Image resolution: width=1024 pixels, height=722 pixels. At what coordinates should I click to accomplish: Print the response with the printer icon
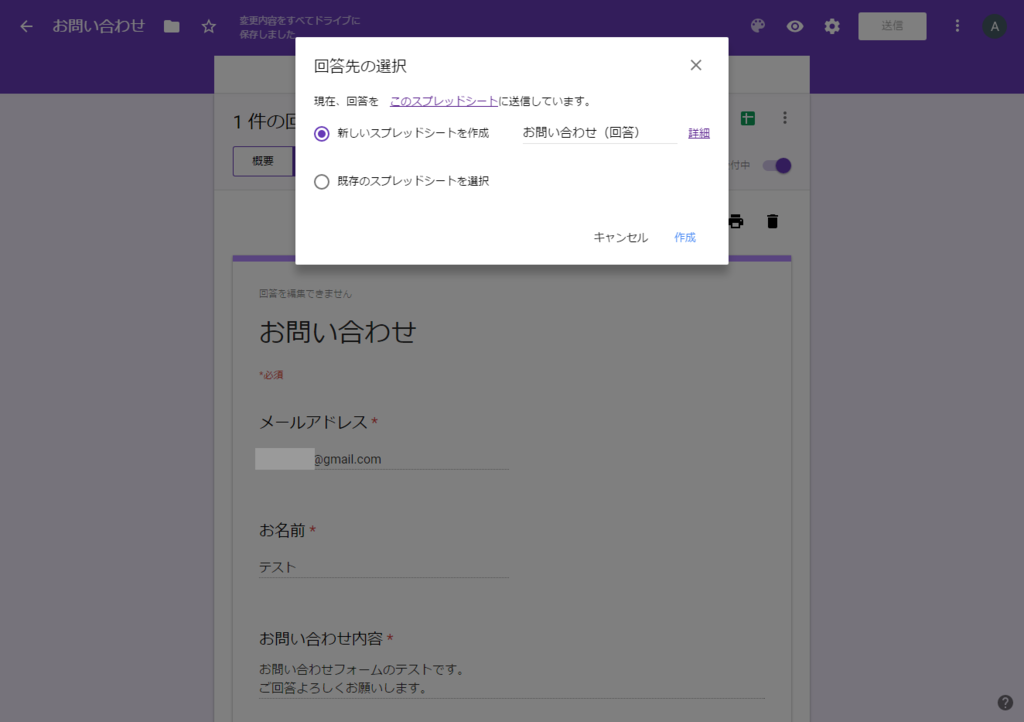click(737, 221)
